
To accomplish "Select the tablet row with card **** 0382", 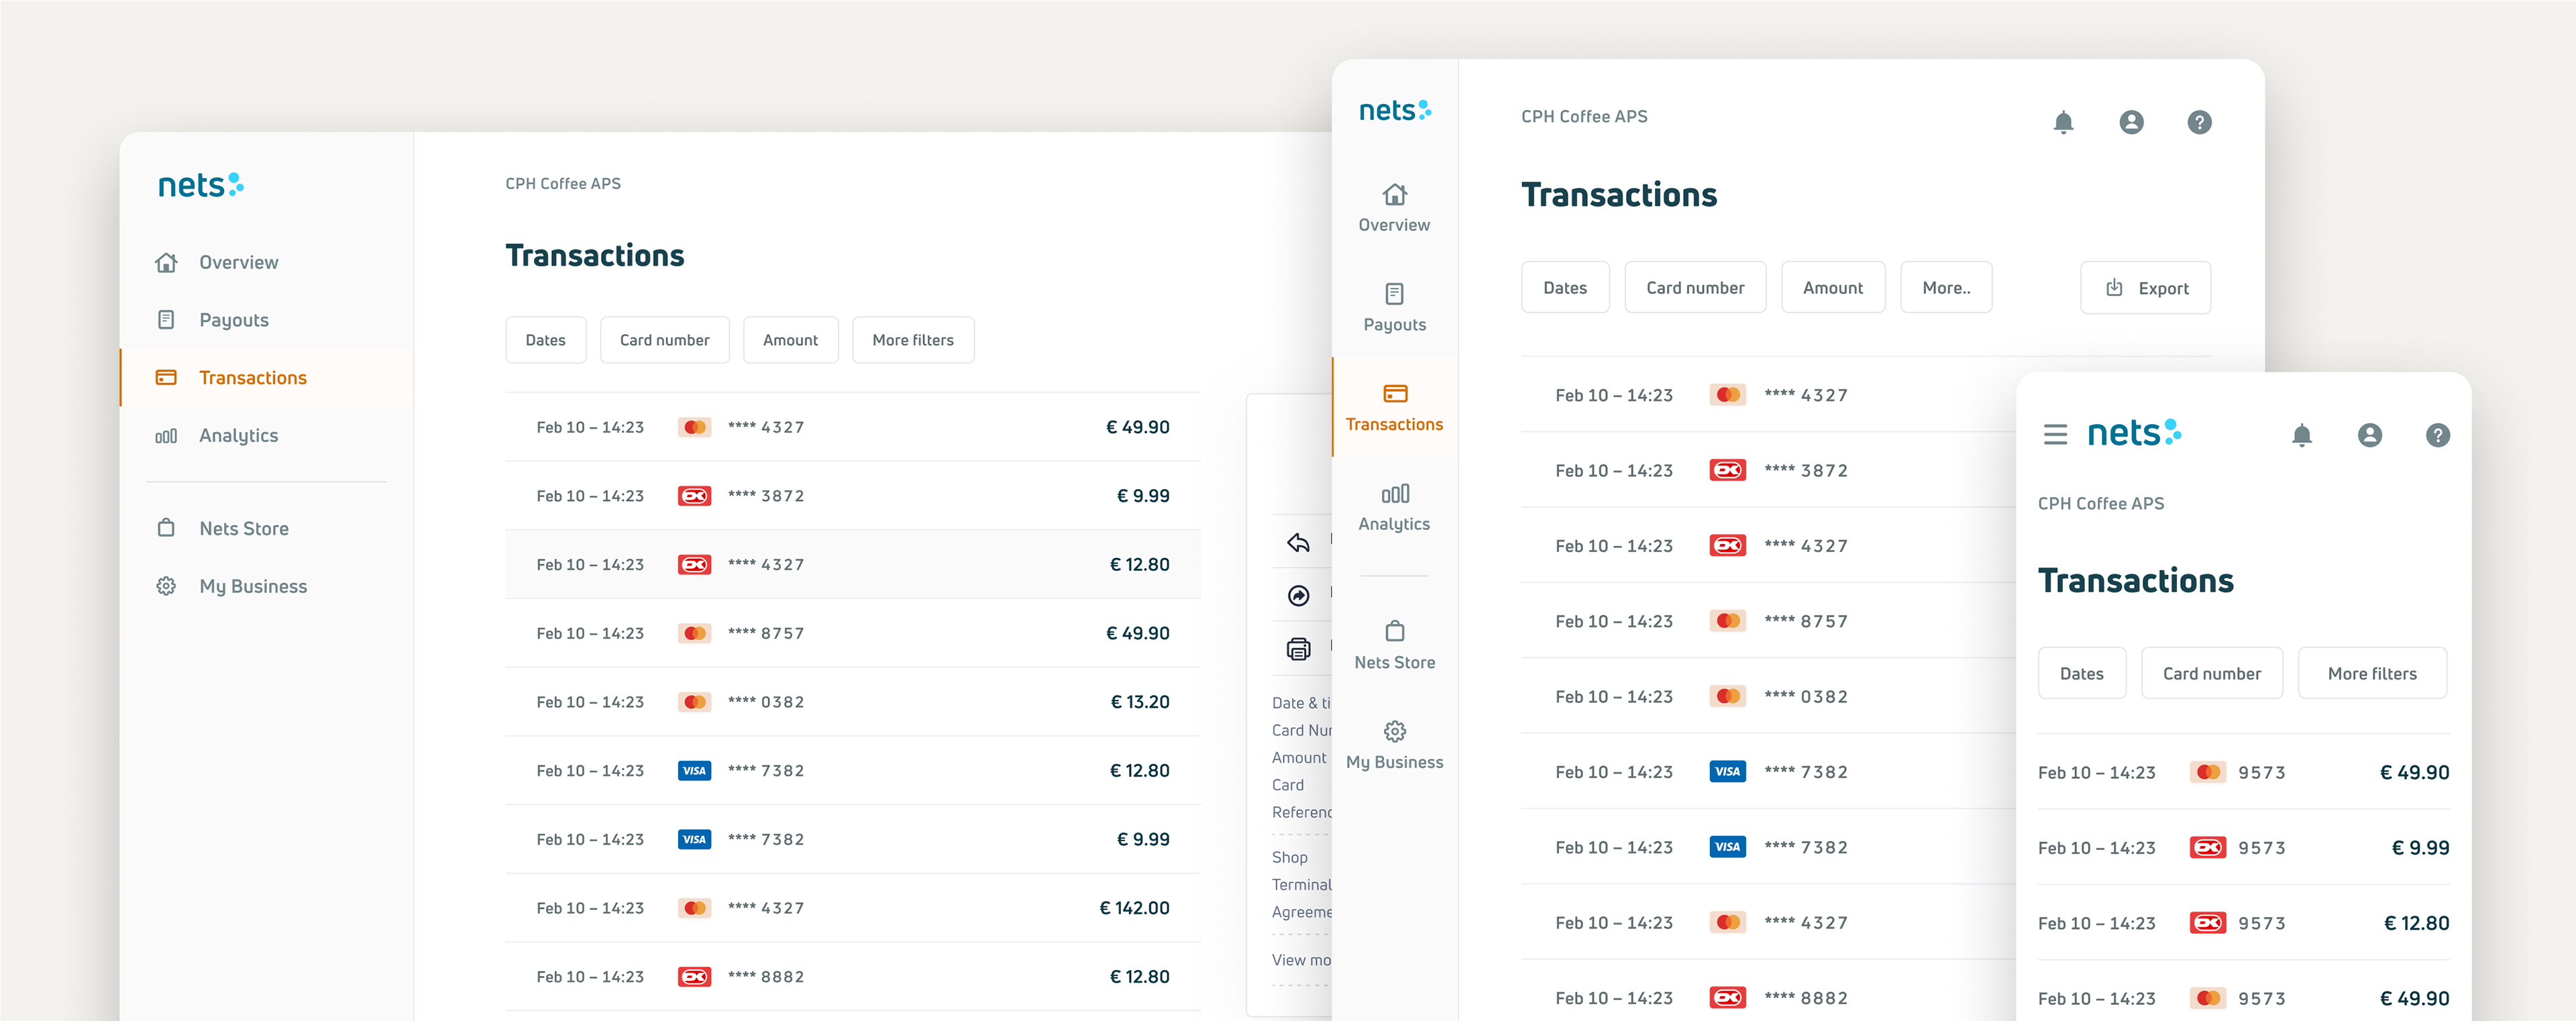I will [1768, 696].
